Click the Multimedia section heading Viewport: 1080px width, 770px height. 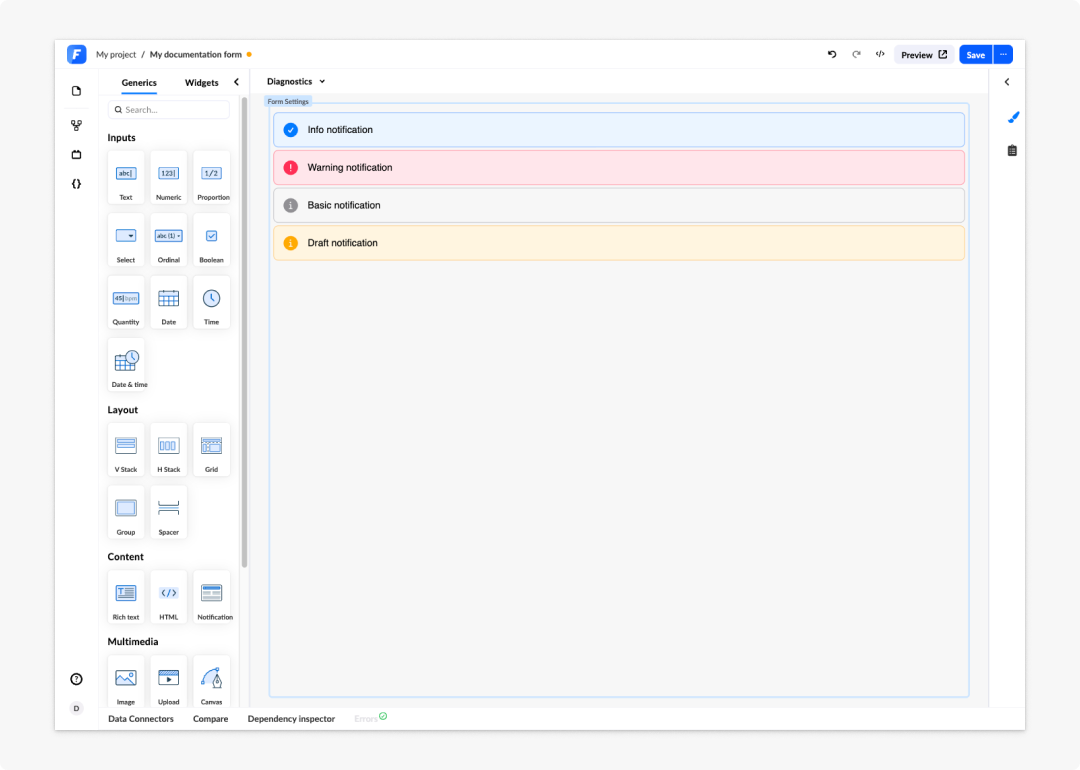(133, 641)
